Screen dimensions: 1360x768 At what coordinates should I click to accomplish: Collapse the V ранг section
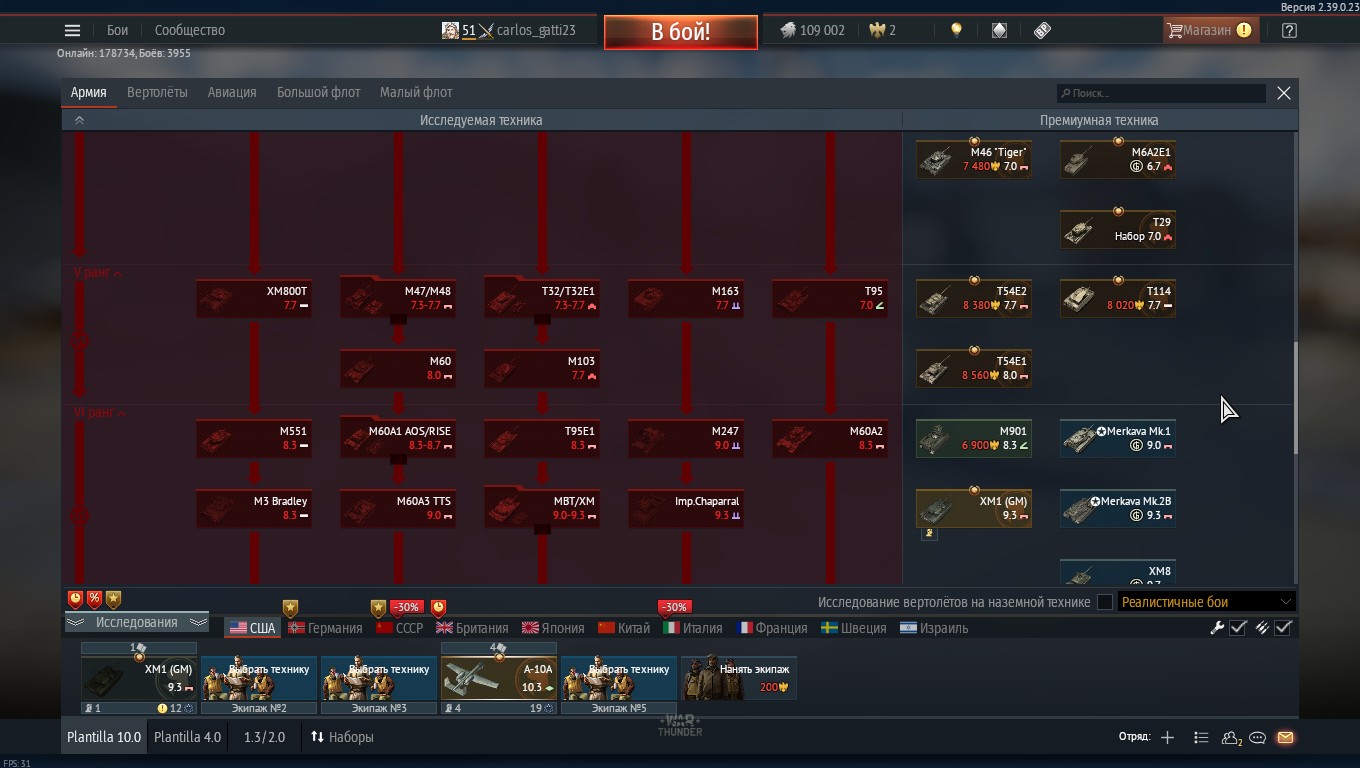[98, 272]
